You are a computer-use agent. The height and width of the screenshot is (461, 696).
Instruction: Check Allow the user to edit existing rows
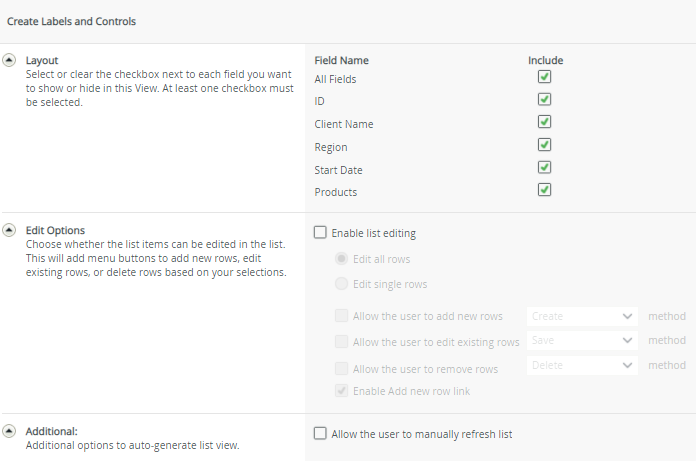click(x=342, y=342)
